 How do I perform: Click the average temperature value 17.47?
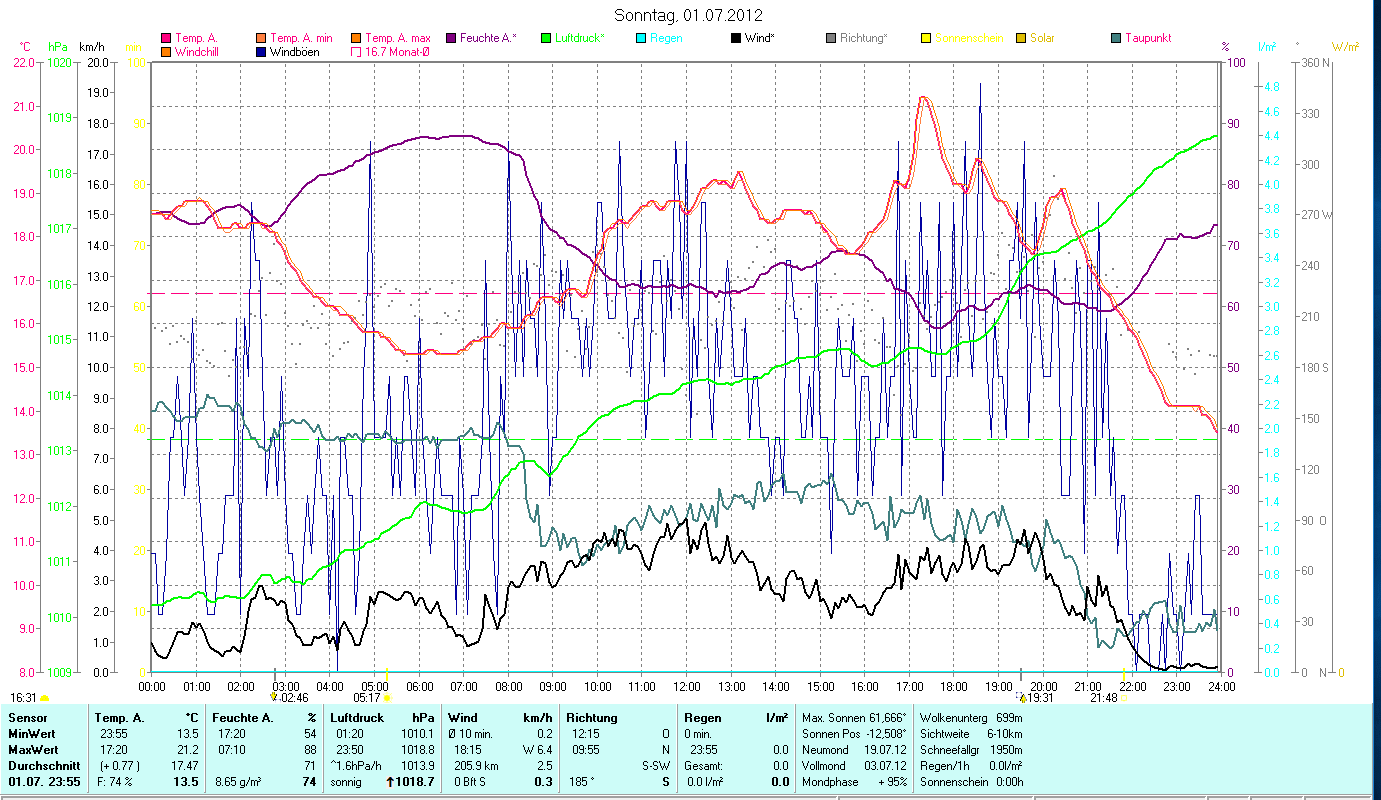point(185,765)
